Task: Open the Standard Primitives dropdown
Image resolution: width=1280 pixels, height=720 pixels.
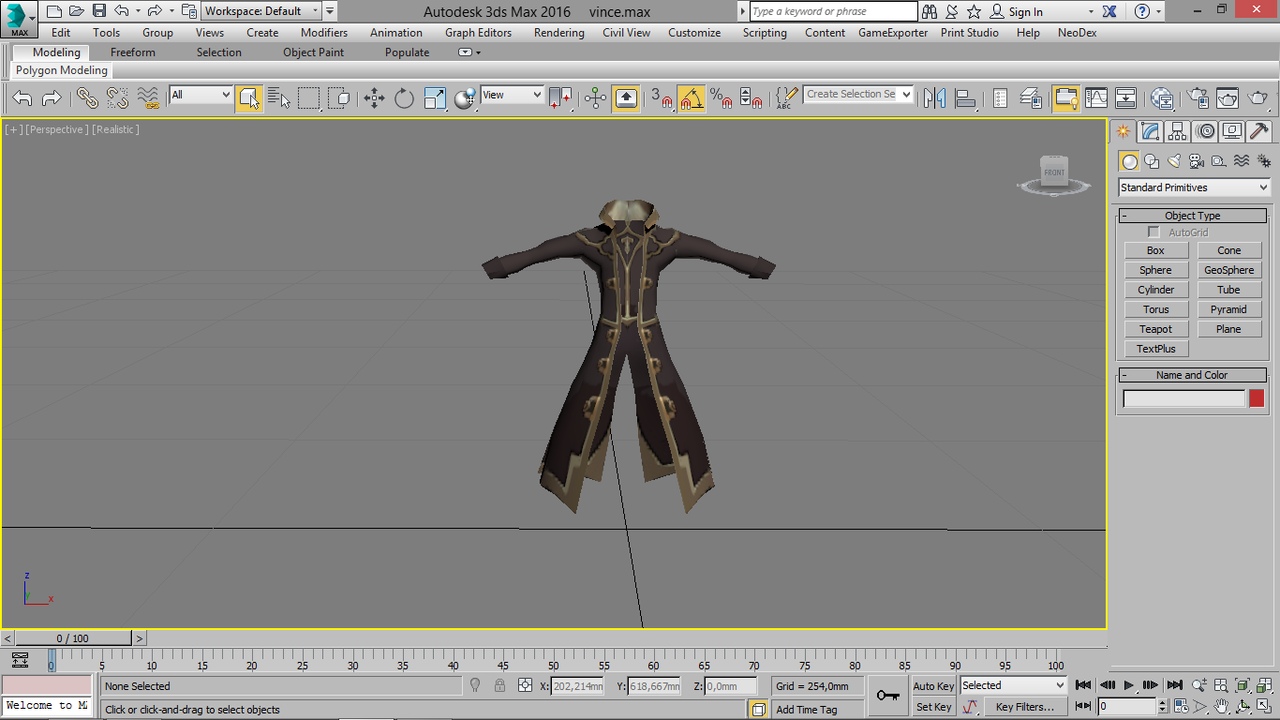Action: pos(1193,188)
